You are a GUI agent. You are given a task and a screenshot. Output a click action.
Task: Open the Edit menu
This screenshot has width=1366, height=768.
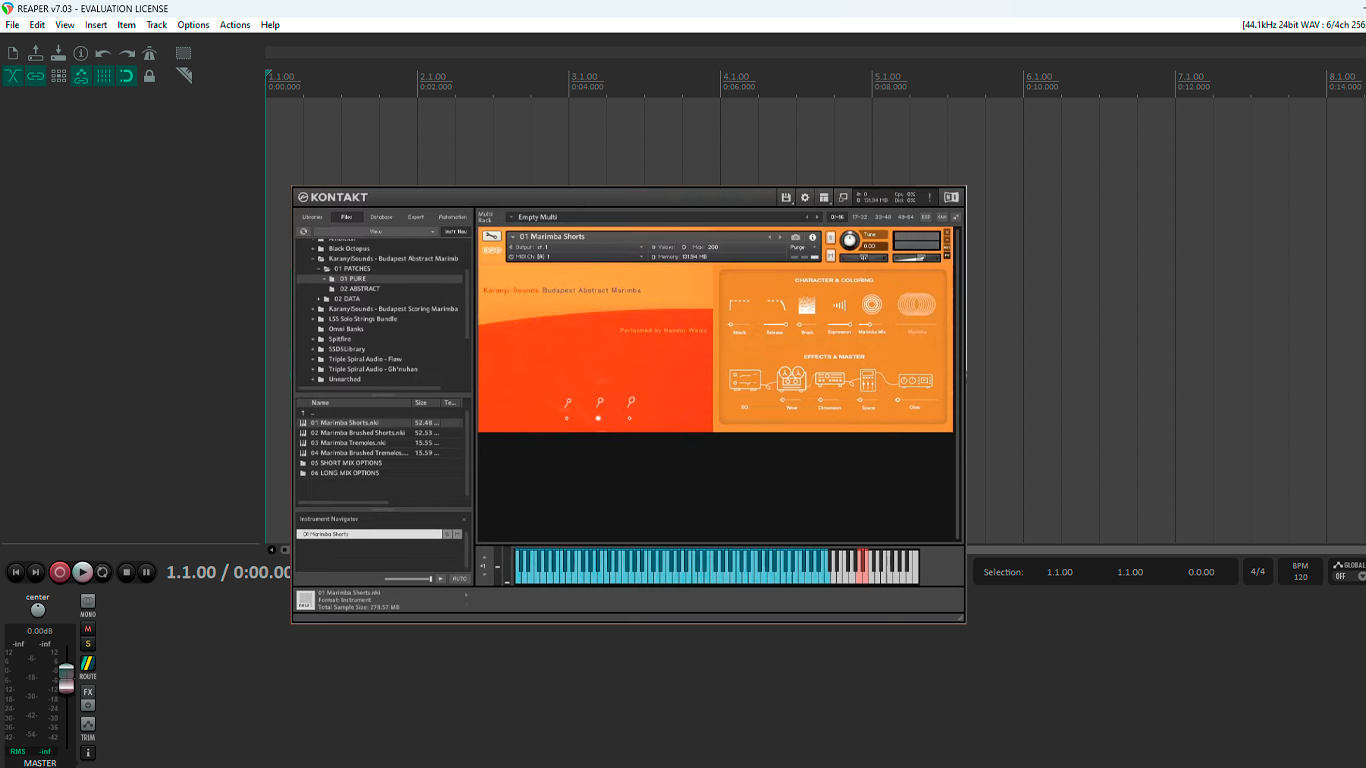[37, 25]
